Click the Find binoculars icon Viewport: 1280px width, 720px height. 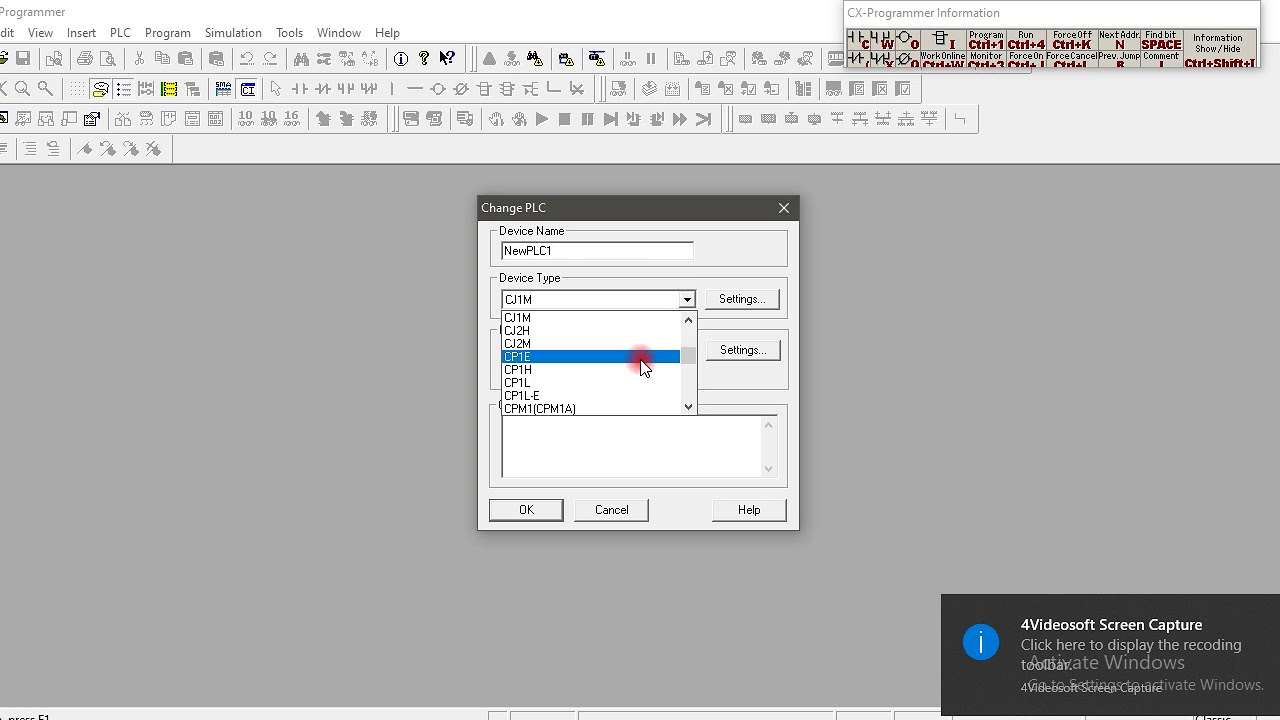click(301, 59)
